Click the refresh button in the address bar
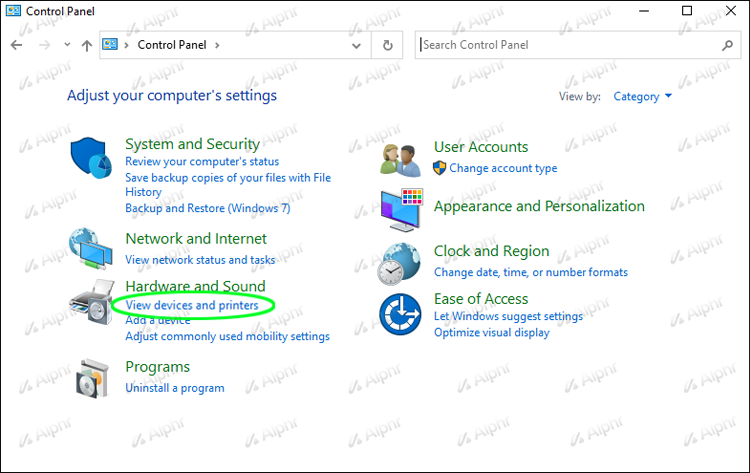Viewport: 750px width, 473px height. pyautogui.click(x=387, y=45)
